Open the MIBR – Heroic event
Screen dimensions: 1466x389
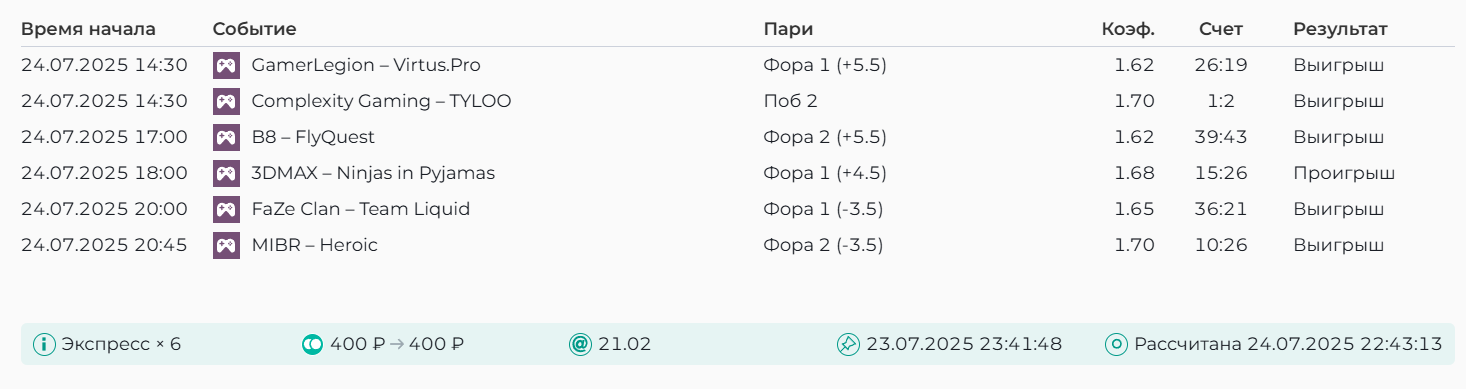315,246
